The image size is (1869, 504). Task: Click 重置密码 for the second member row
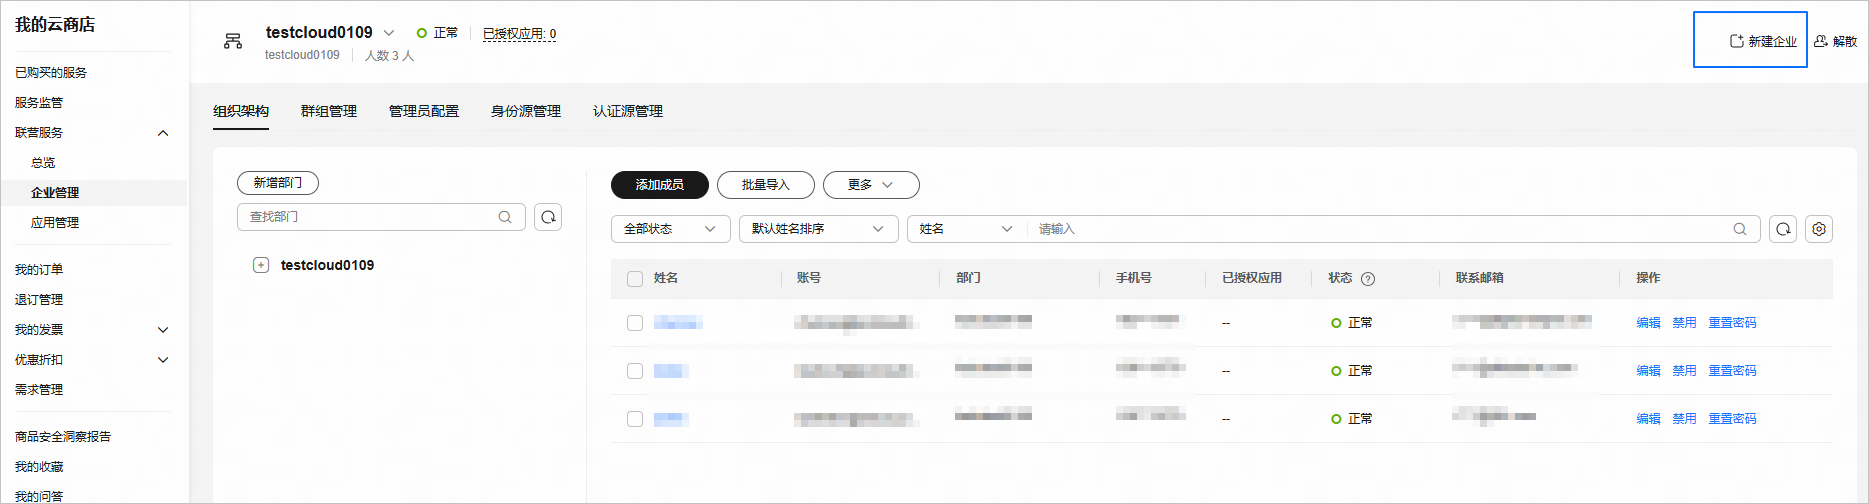coord(1732,371)
